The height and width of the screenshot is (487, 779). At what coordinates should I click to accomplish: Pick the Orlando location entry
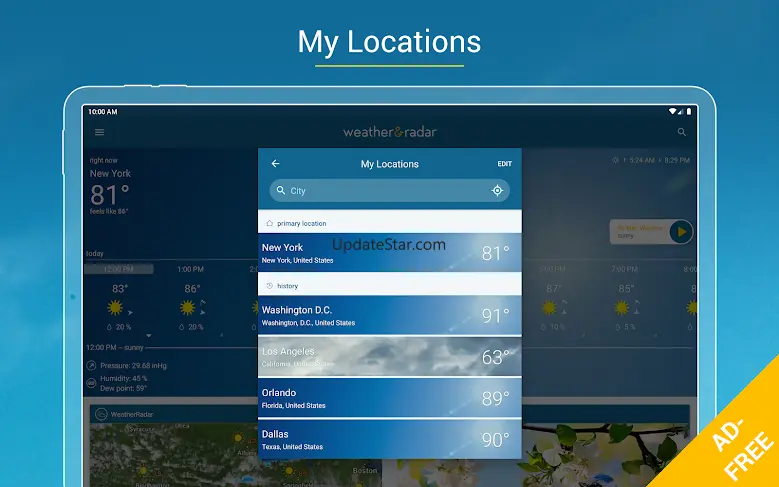click(390, 398)
